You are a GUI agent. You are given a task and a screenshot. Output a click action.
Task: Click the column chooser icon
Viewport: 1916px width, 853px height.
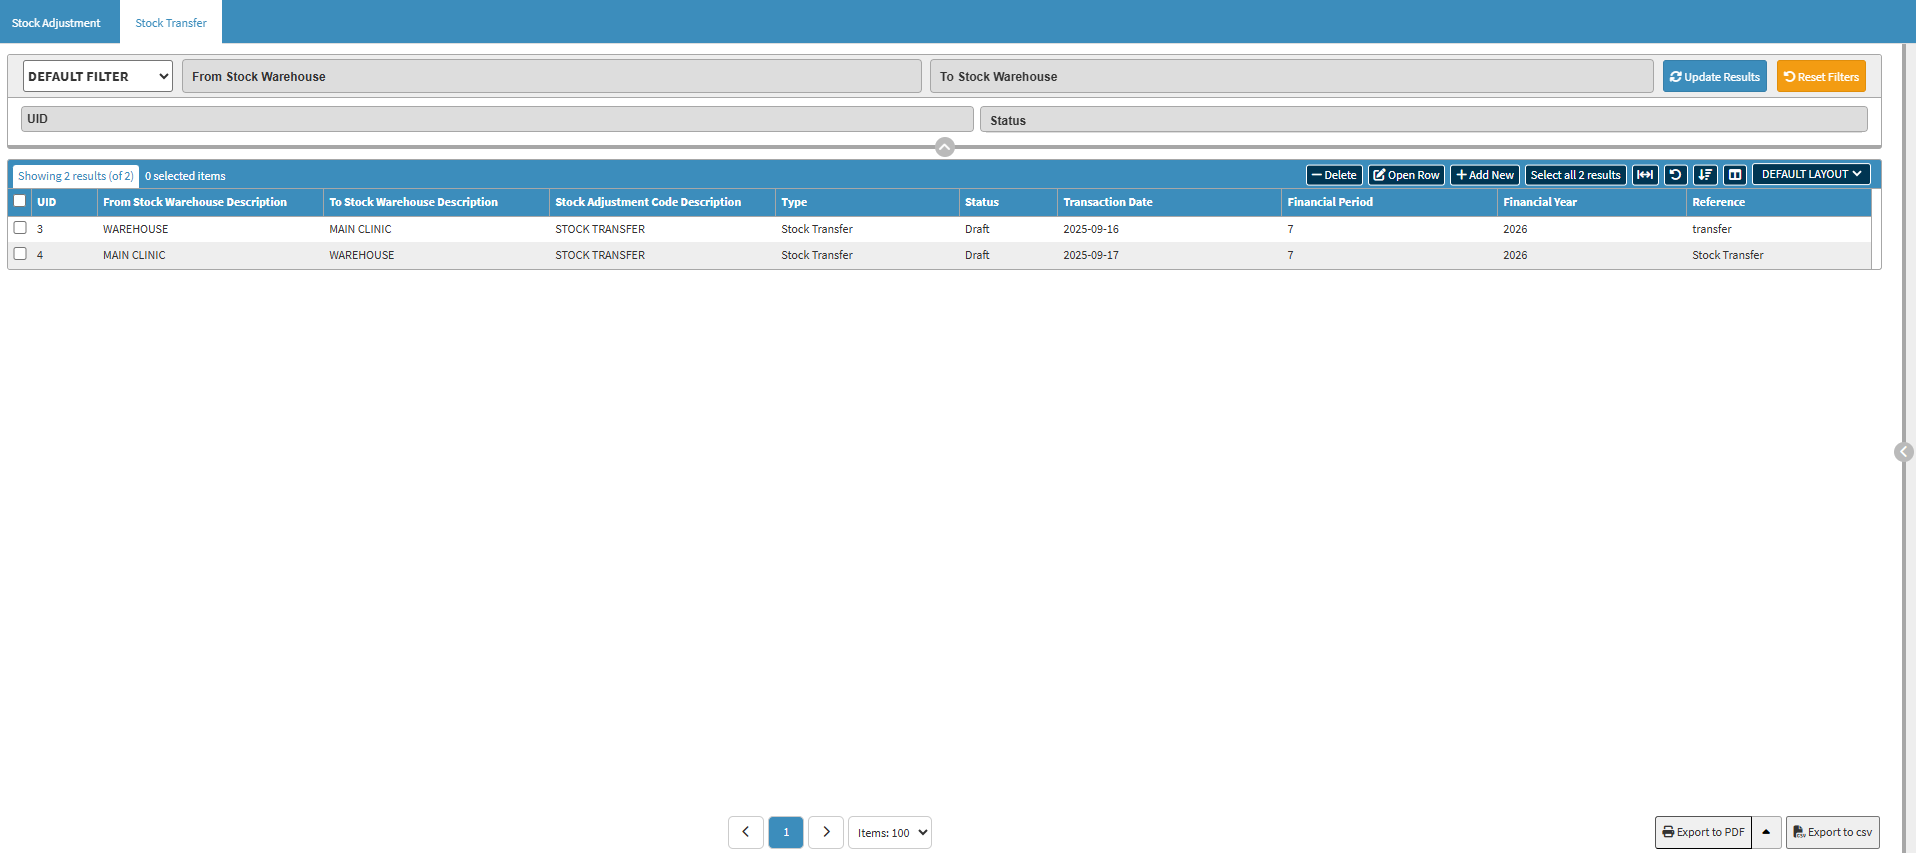point(1735,175)
